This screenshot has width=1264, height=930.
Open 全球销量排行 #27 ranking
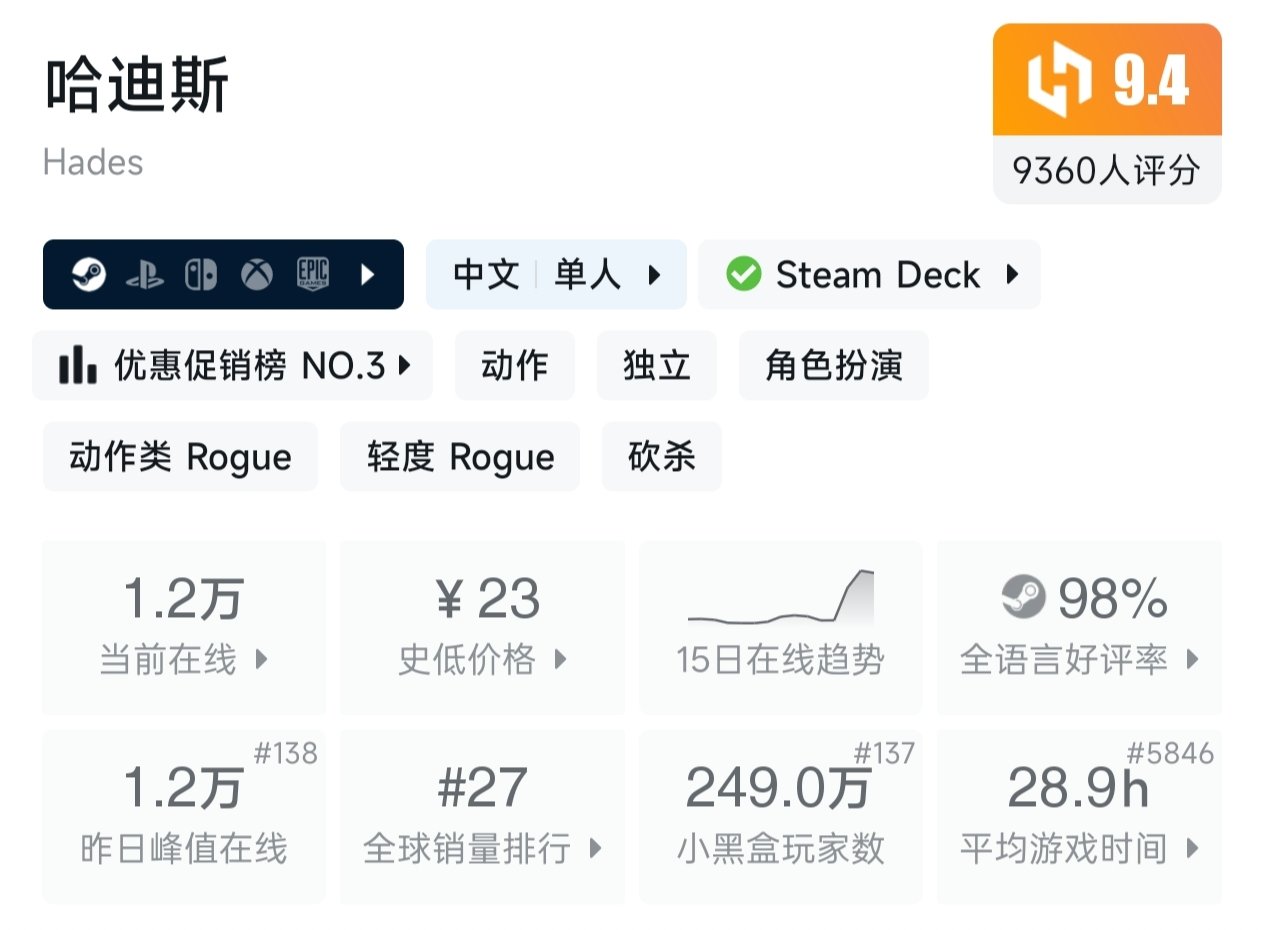pyautogui.click(x=482, y=816)
